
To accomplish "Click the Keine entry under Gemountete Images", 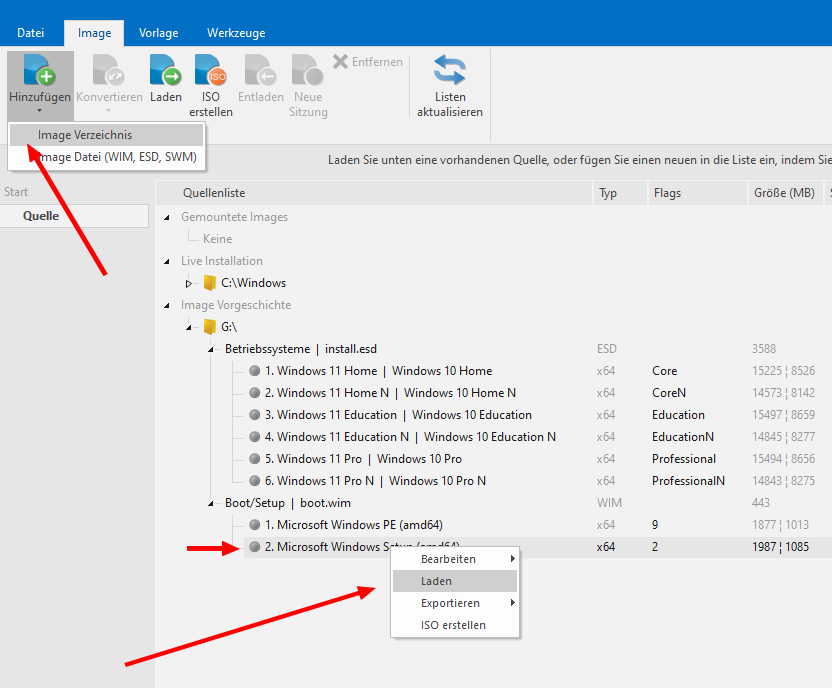I will (x=217, y=239).
